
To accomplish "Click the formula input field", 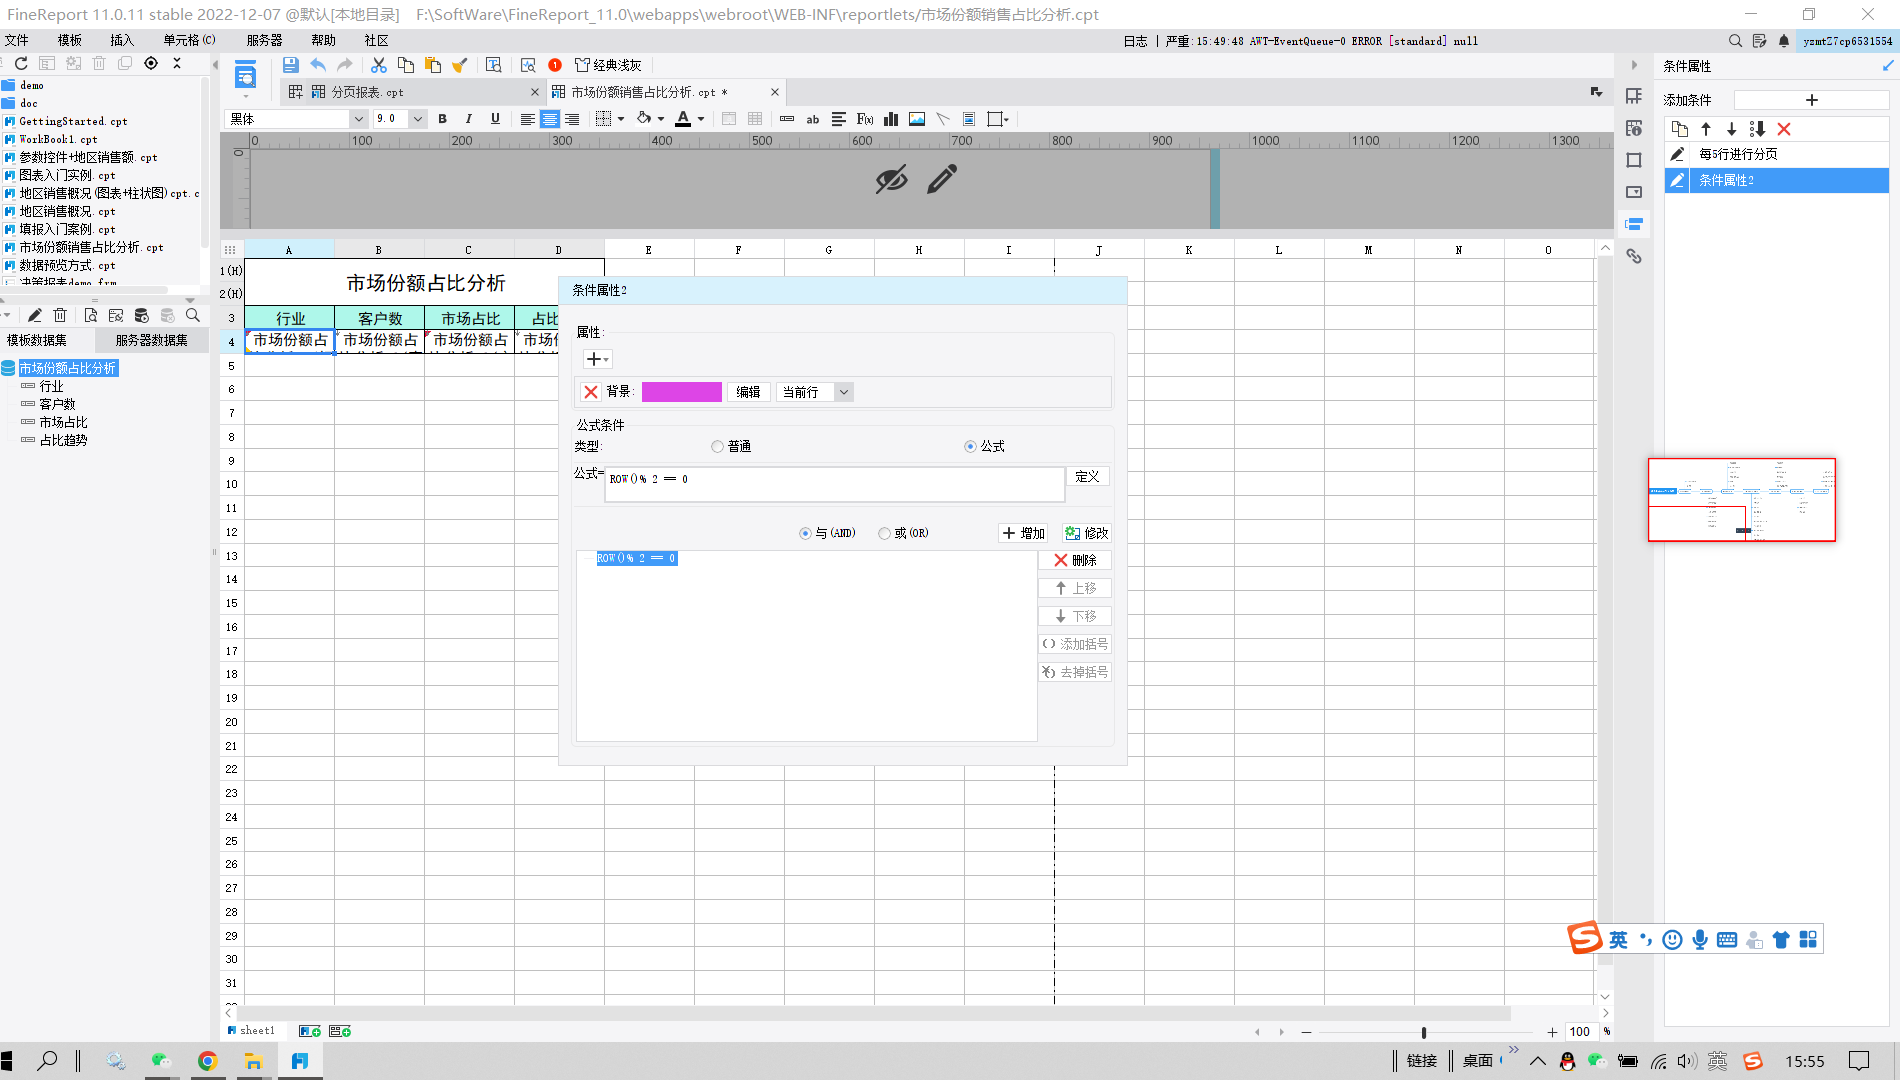I will pos(834,484).
